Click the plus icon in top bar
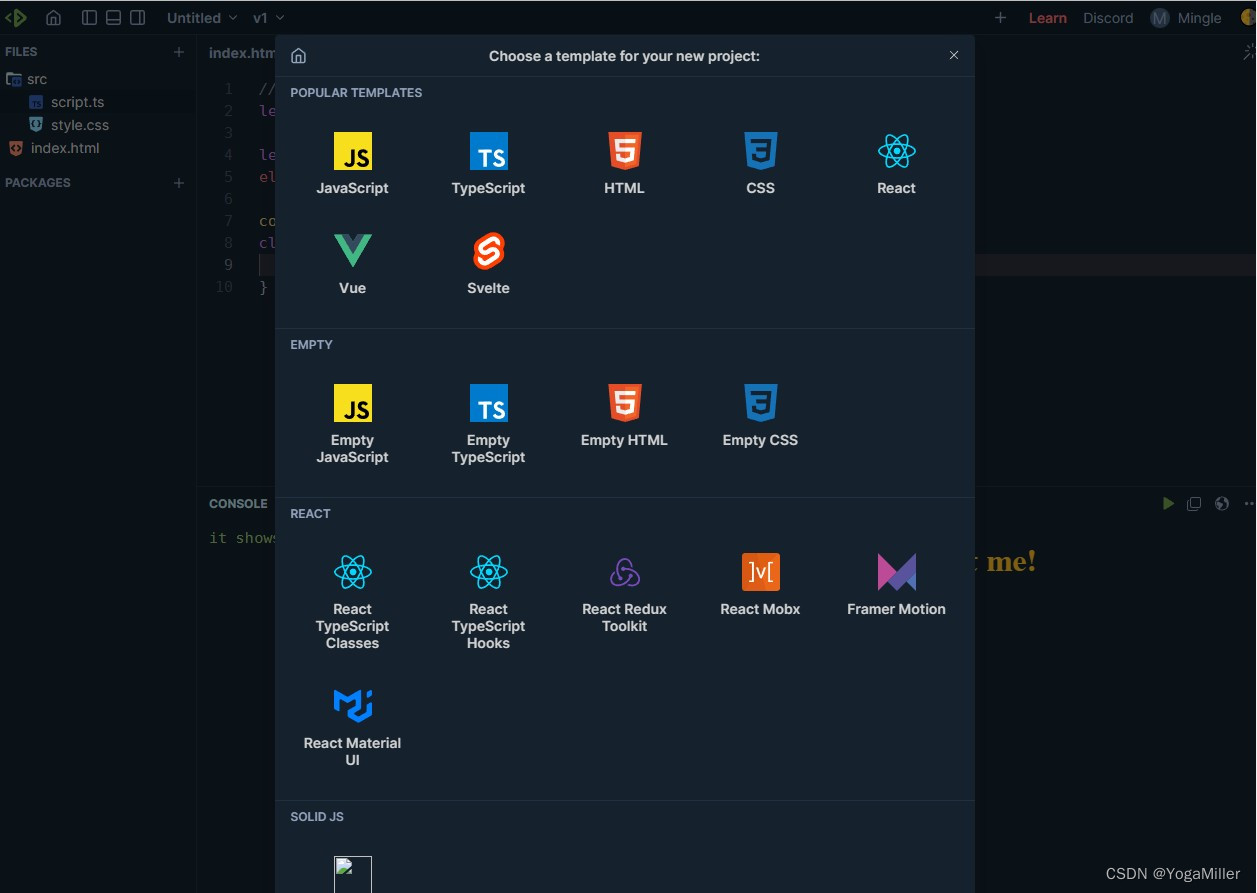Image resolution: width=1257 pixels, height=893 pixels. (1000, 18)
